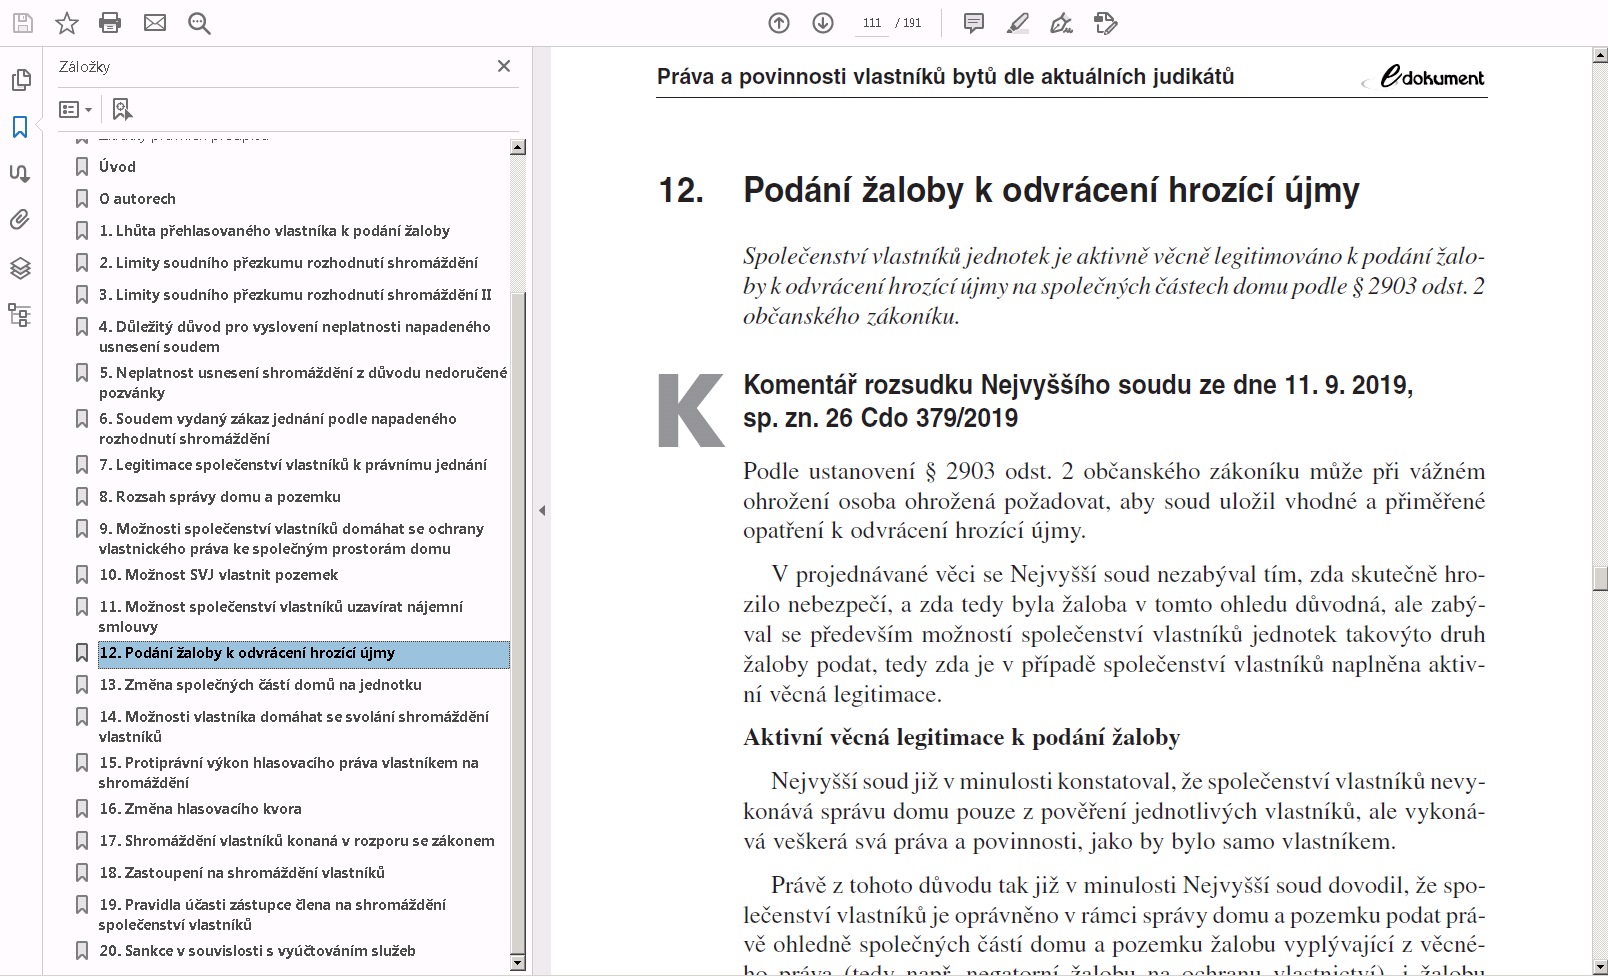
Task: Open bookmark 4. Důležitý důvod pro vyslovení neplatnosti
Action: click(x=295, y=337)
